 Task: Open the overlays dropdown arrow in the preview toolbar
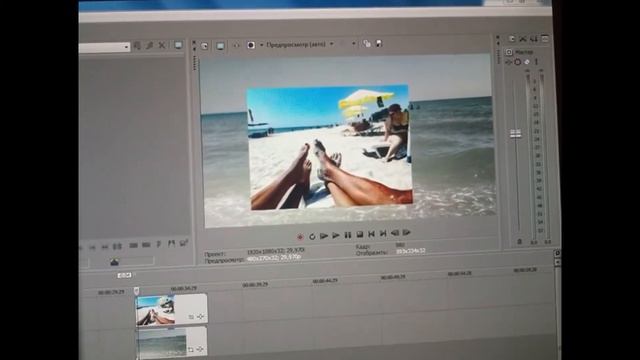click(x=353, y=43)
